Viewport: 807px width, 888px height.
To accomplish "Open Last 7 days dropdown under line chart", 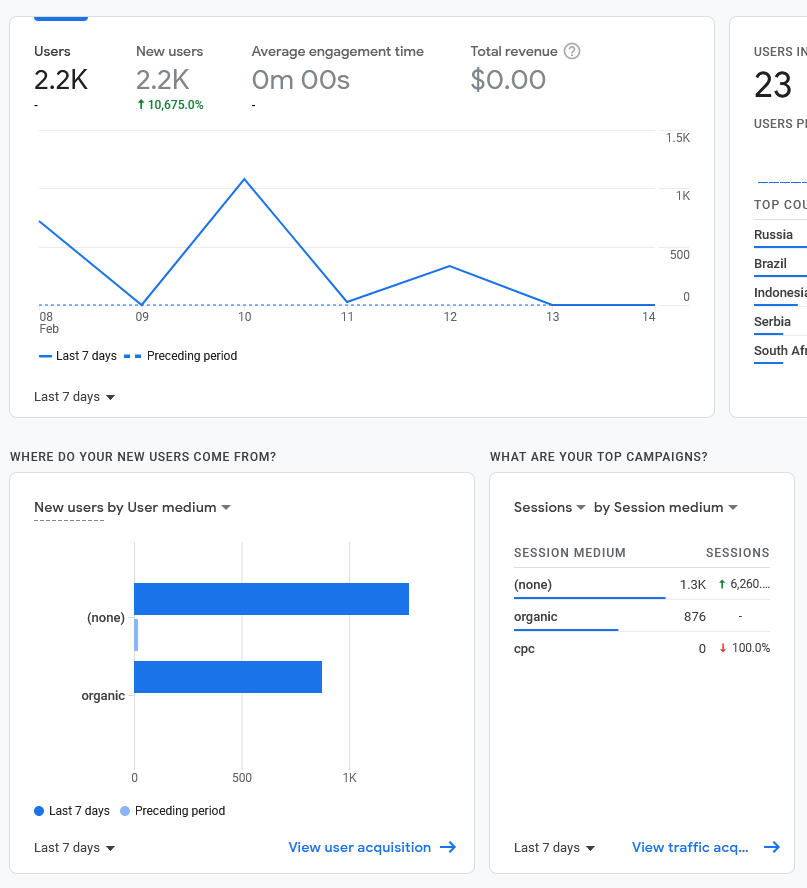I will 75,397.
